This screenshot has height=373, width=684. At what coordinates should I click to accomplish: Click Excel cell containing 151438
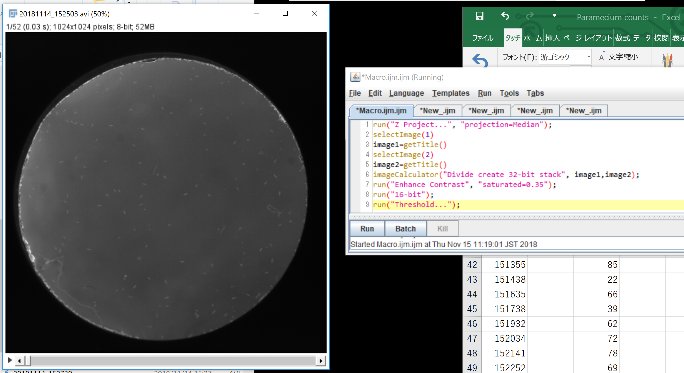pos(505,279)
